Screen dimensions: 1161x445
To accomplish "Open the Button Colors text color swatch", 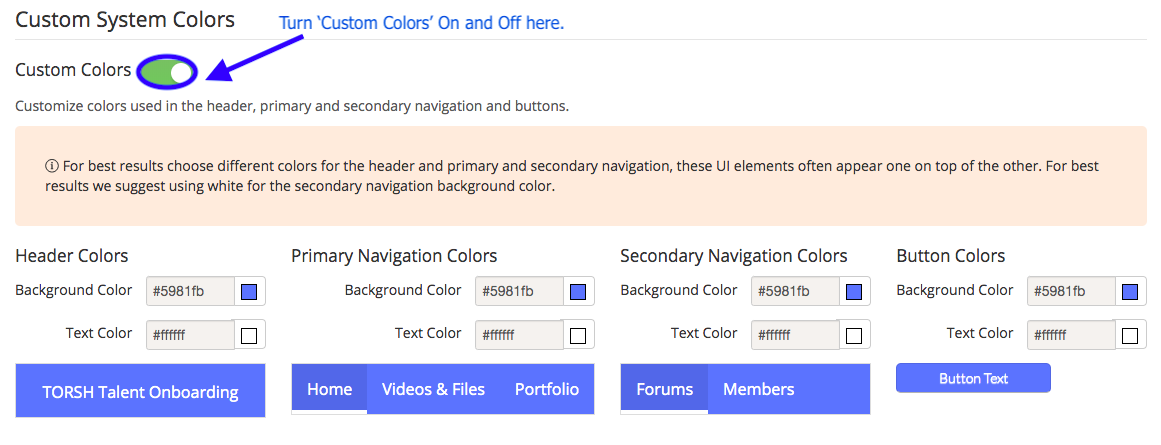I will pos(1130,335).
